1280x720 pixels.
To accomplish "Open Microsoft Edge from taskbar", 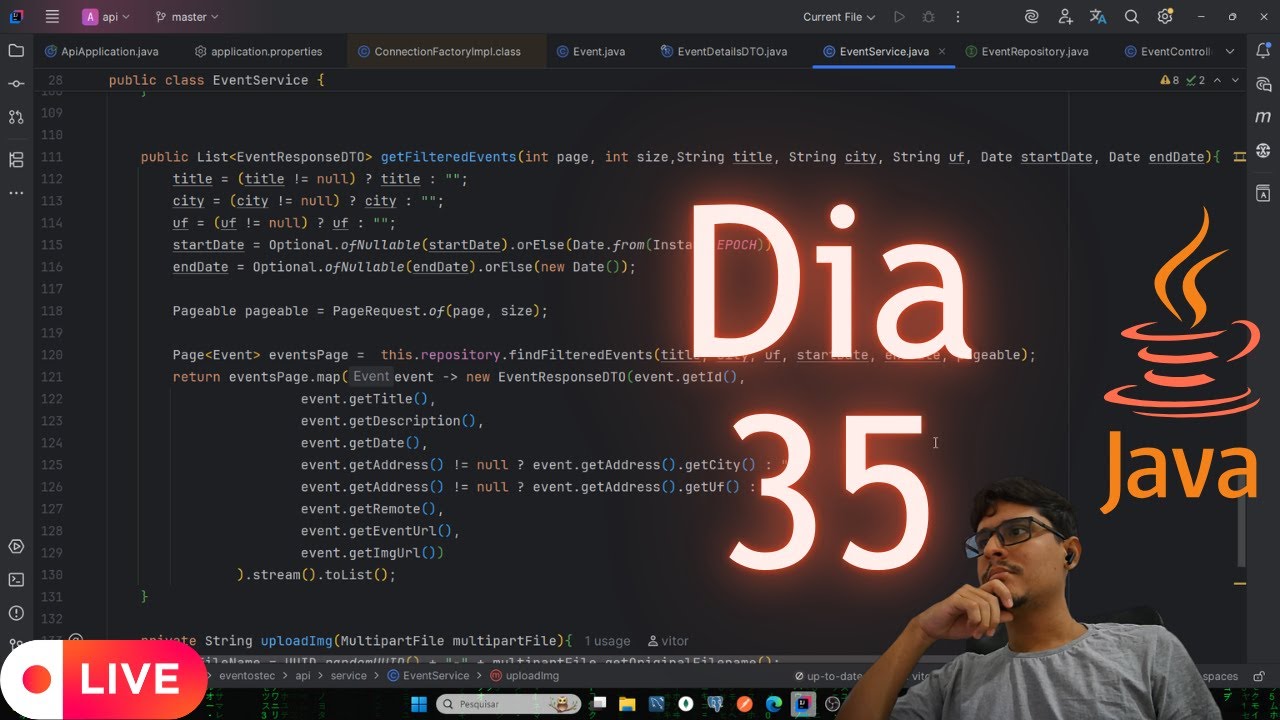I will click(x=774, y=705).
